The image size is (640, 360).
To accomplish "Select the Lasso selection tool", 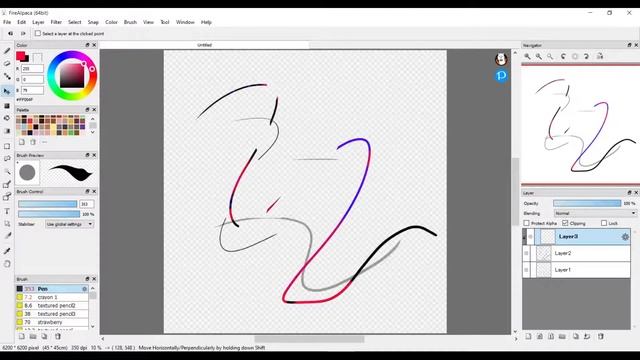I will (x=7, y=158).
